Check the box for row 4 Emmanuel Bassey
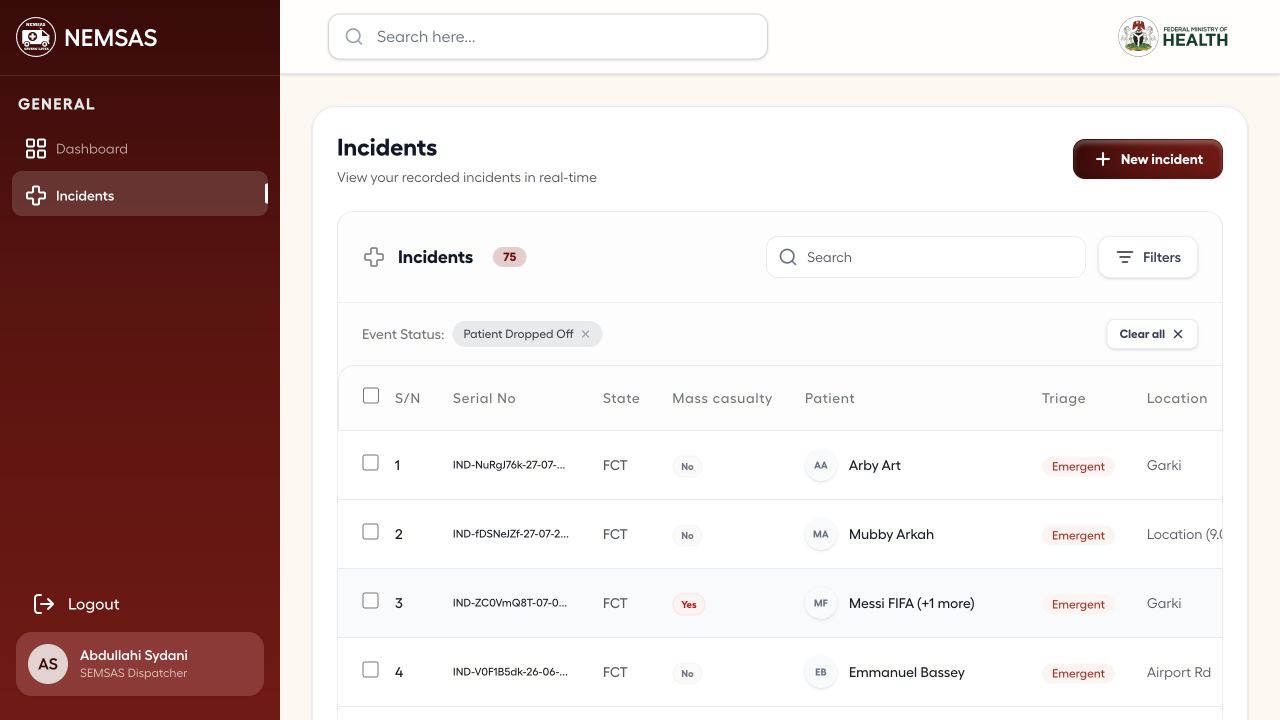Screen dimensions: 1280x720 click(371, 670)
